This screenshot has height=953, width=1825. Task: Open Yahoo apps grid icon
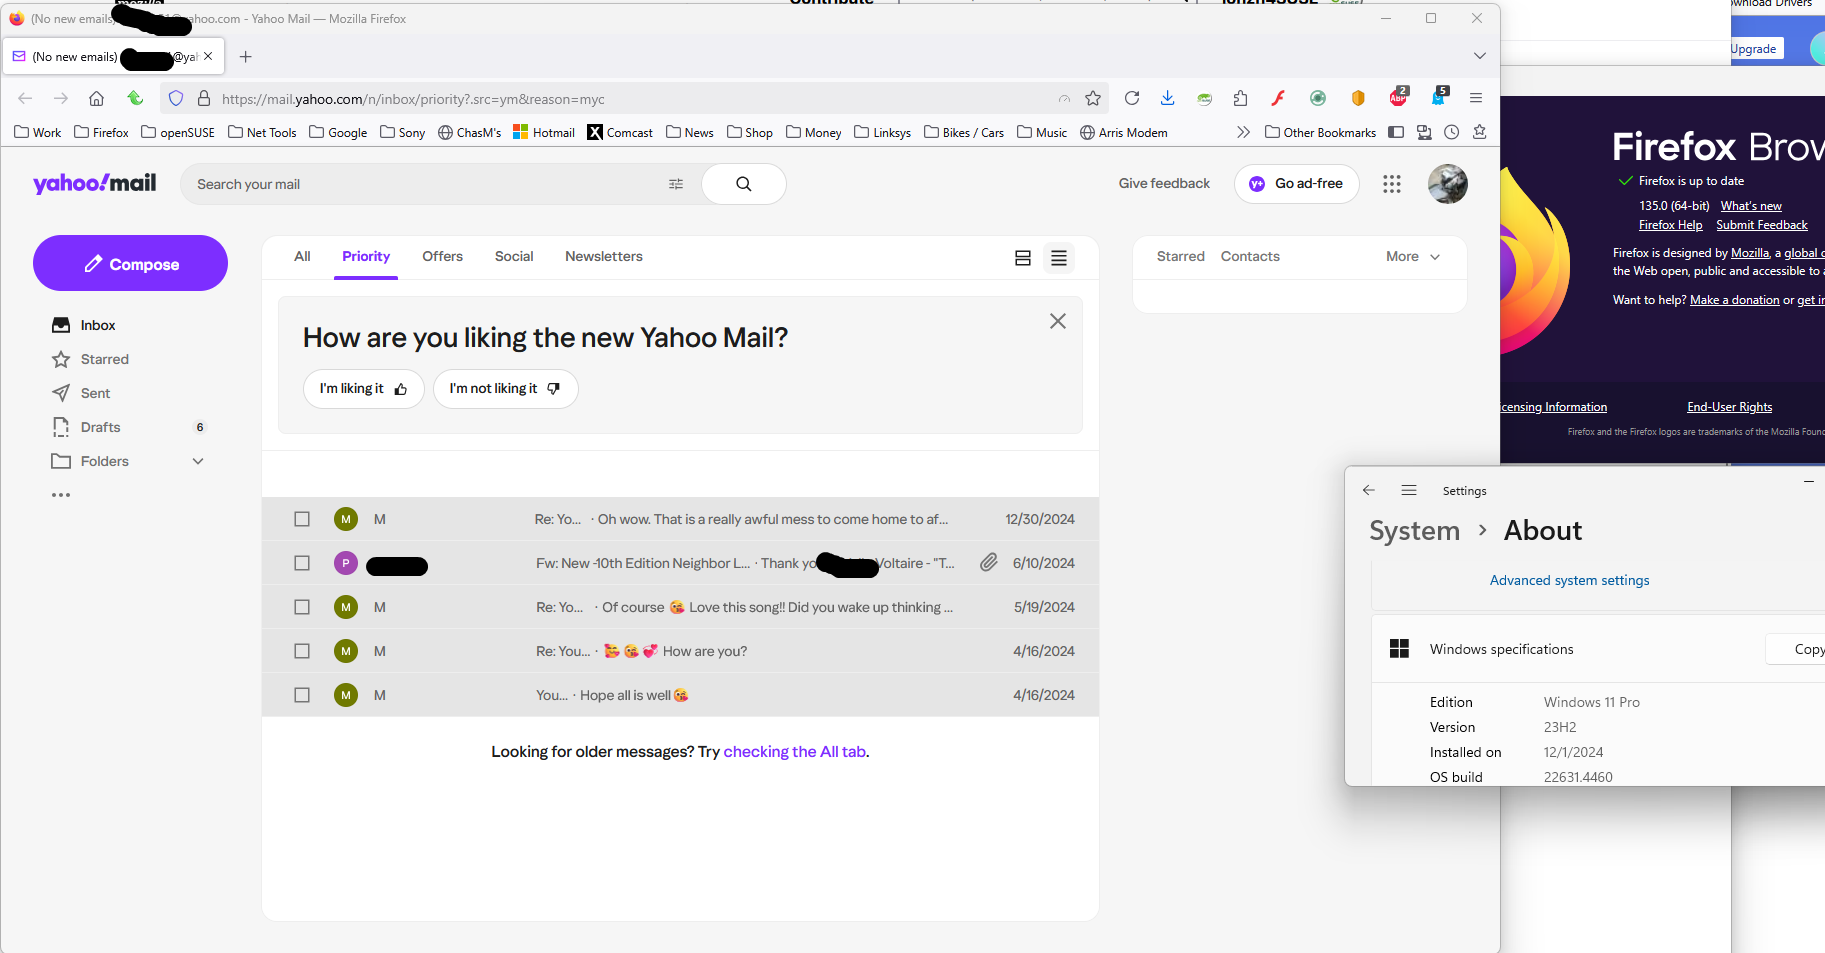pos(1392,184)
